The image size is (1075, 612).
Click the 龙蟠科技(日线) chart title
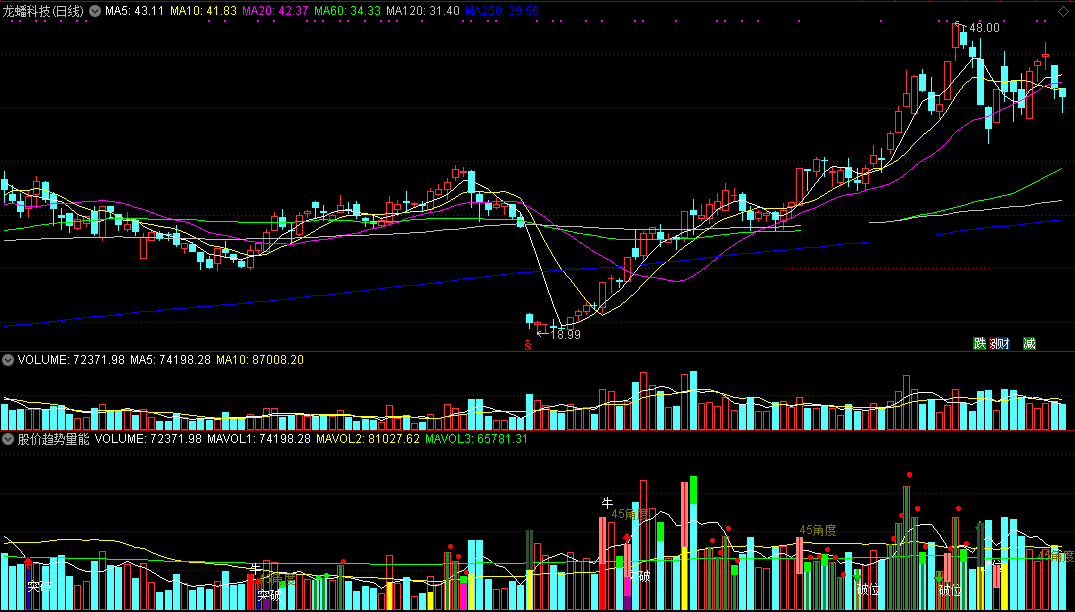pos(43,11)
